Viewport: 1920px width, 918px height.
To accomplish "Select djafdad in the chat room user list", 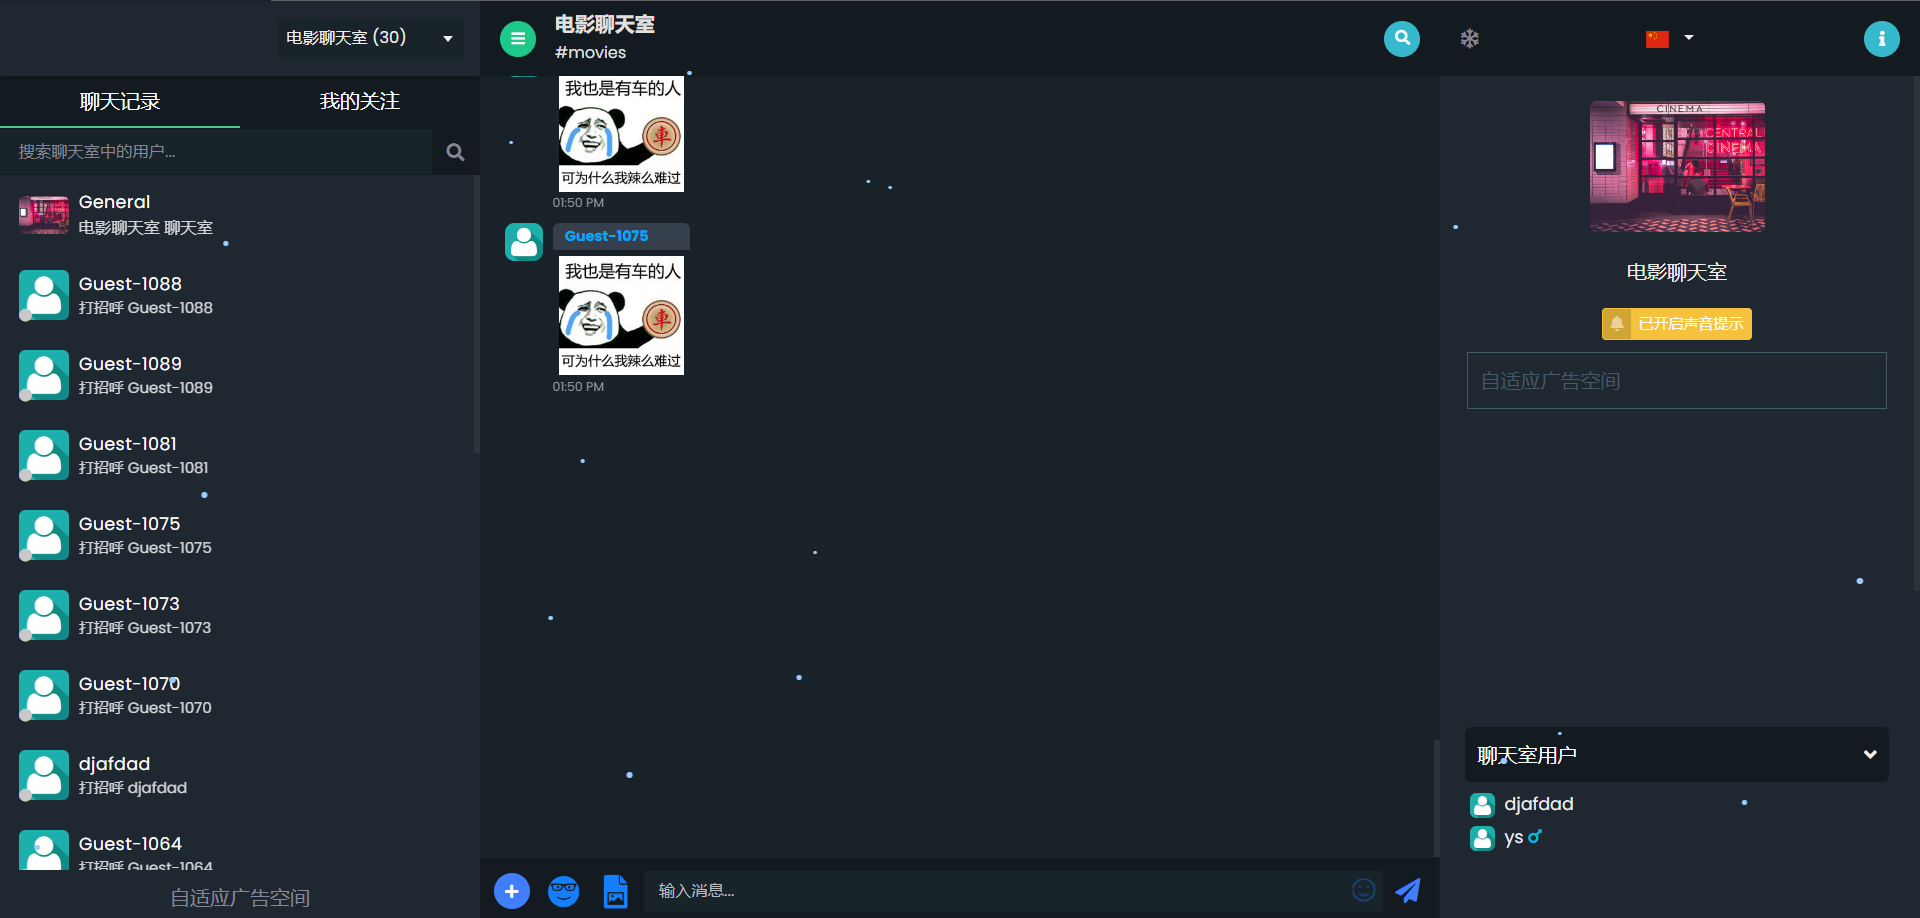I will (x=1539, y=804).
